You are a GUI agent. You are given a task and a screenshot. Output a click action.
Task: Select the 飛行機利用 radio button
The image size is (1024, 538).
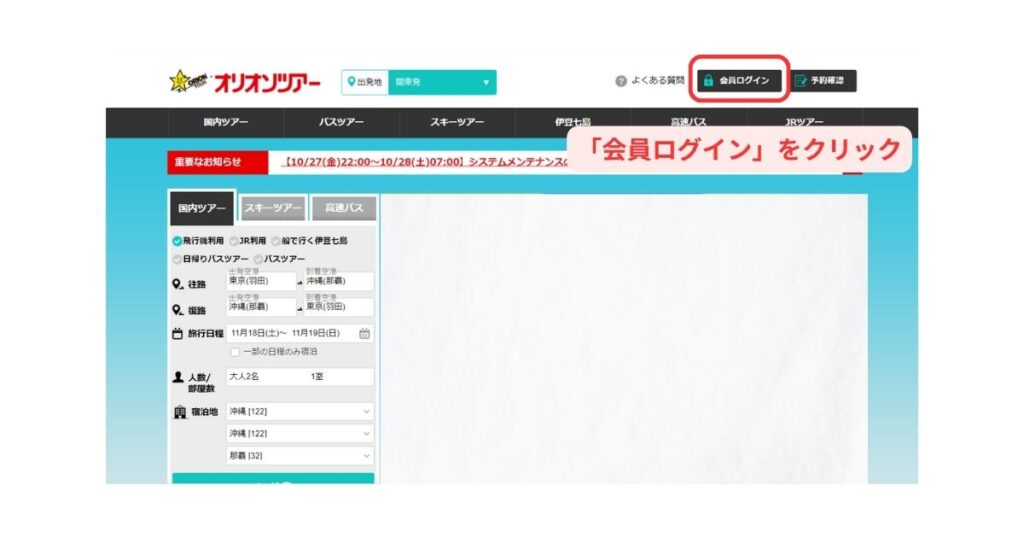[x=177, y=241]
